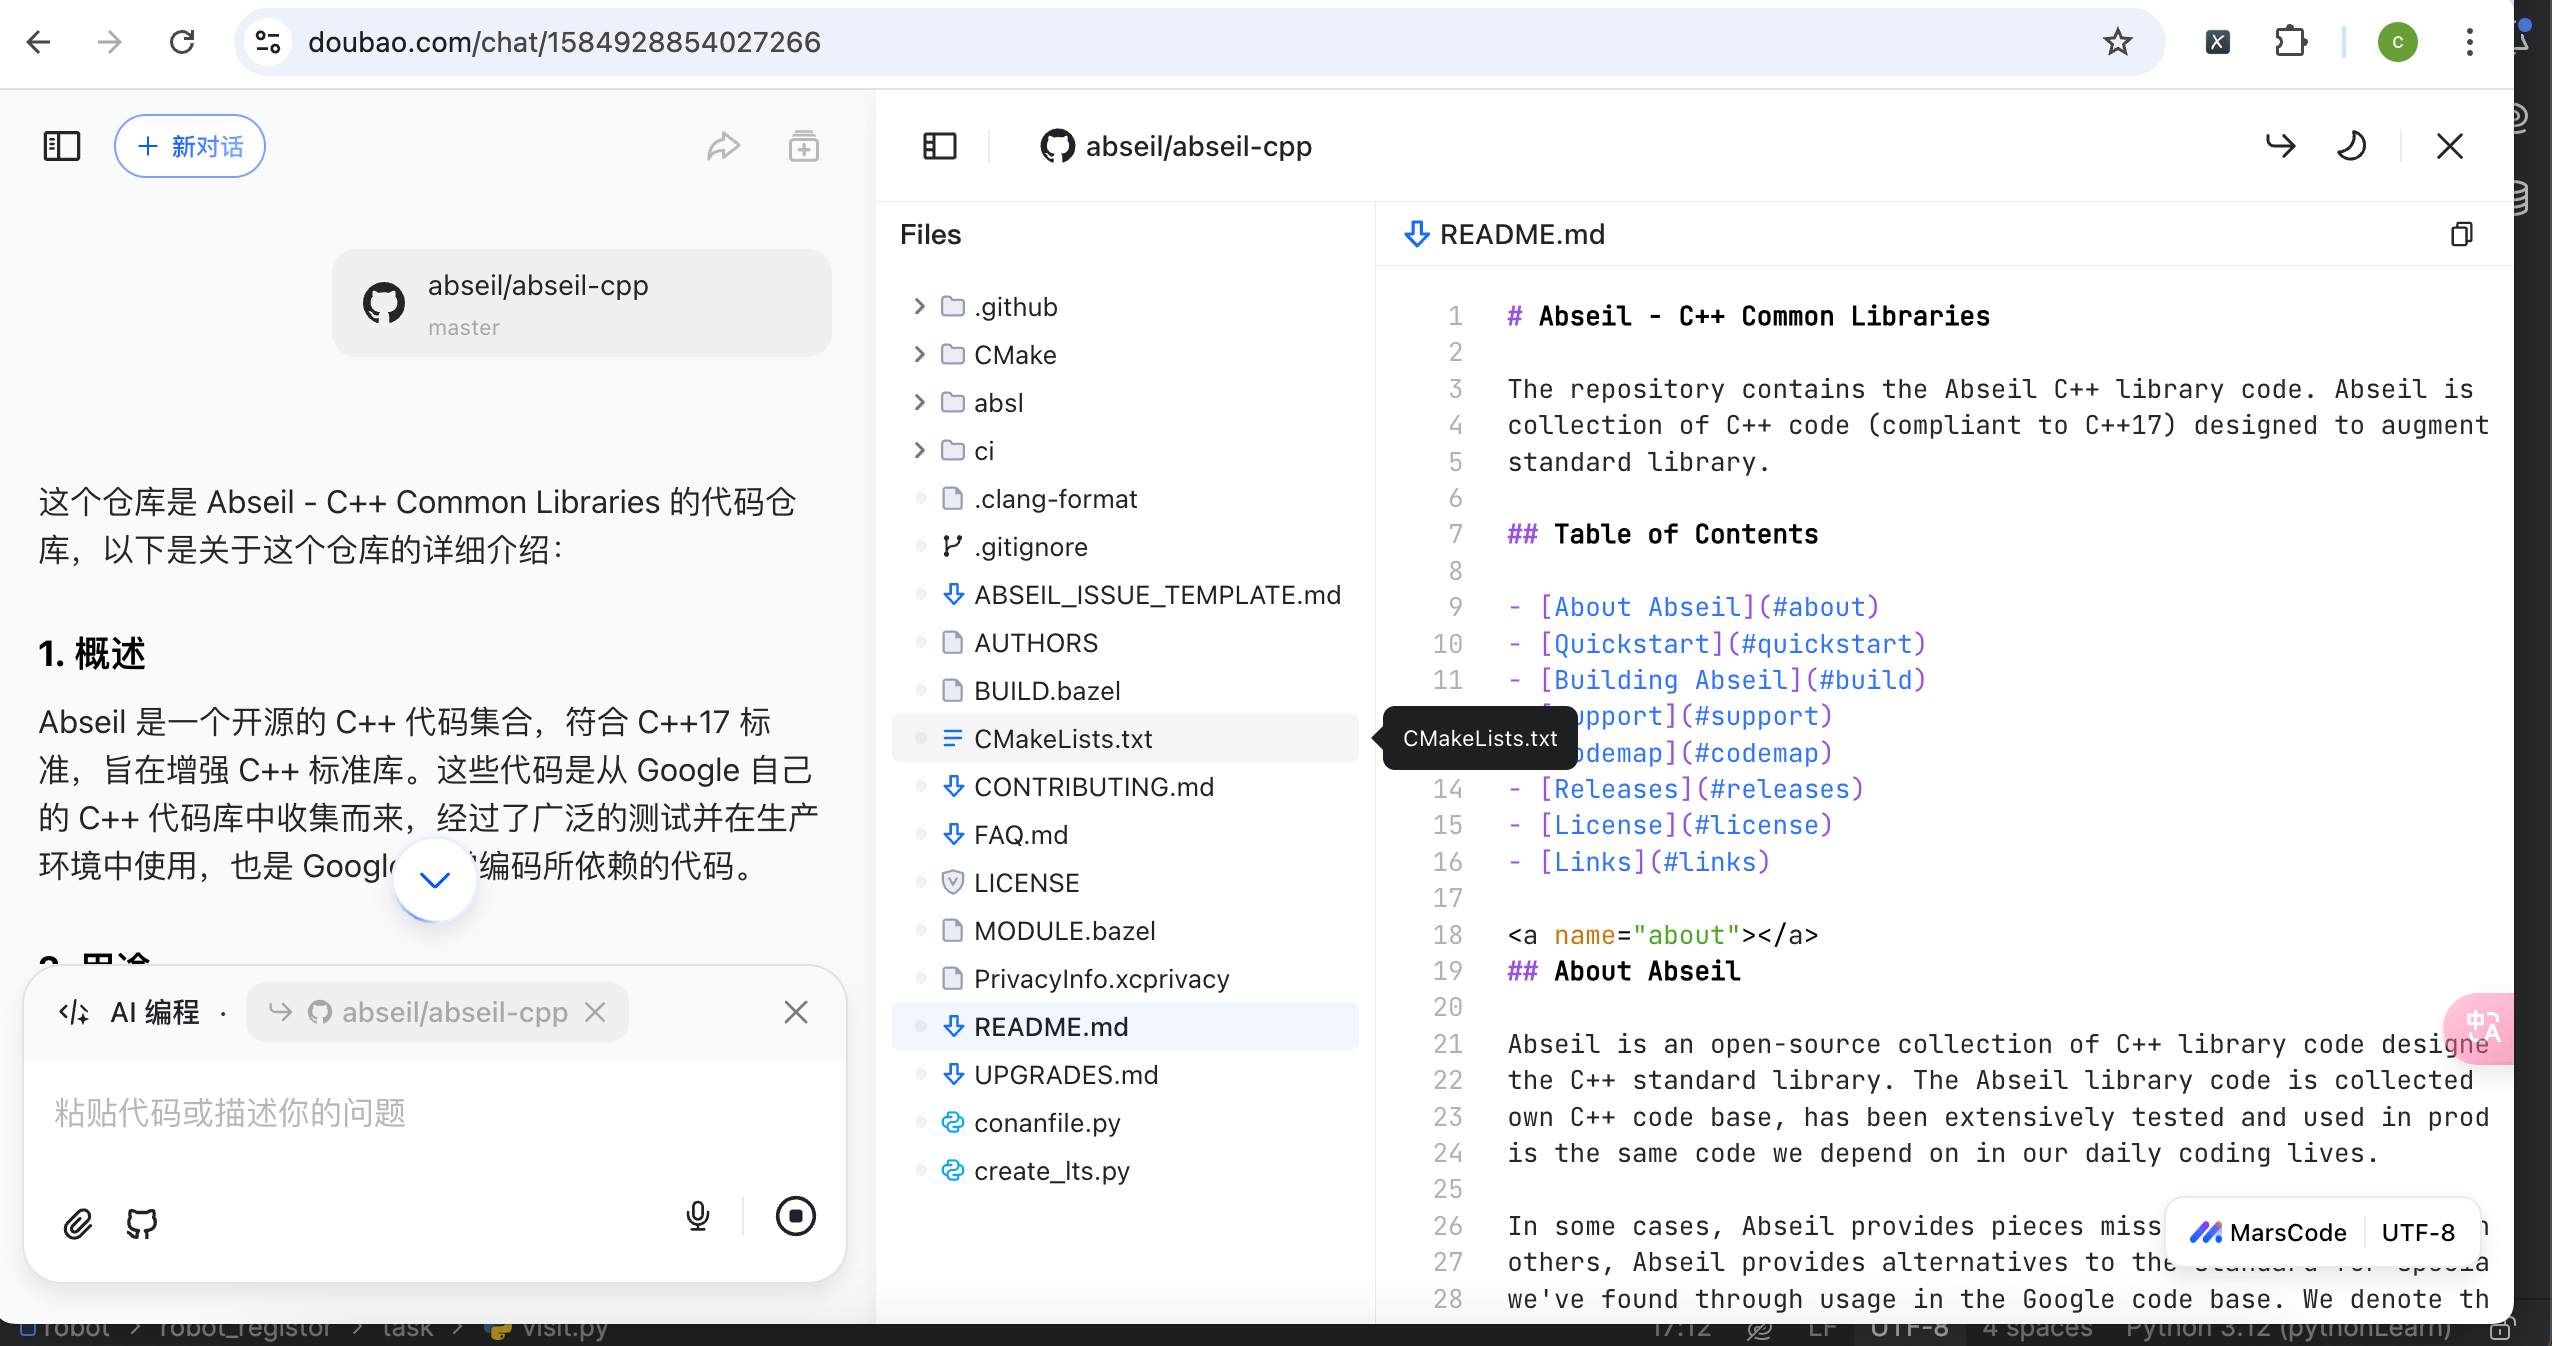Click the AI 编程 code icon
Viewport: 2552px width, 1346px height.
pyautogui.click(x=74, y=1012)
